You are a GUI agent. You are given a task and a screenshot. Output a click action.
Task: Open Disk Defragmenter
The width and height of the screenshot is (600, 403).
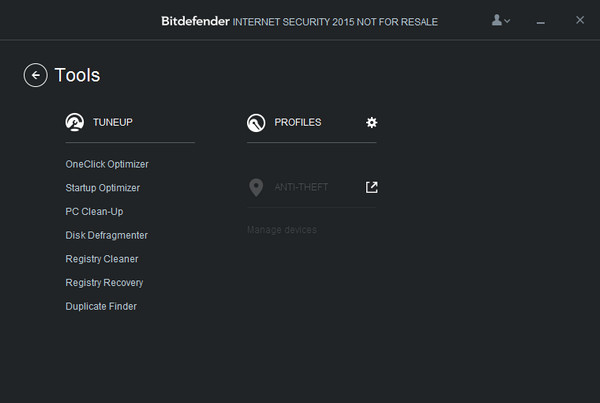107,235
